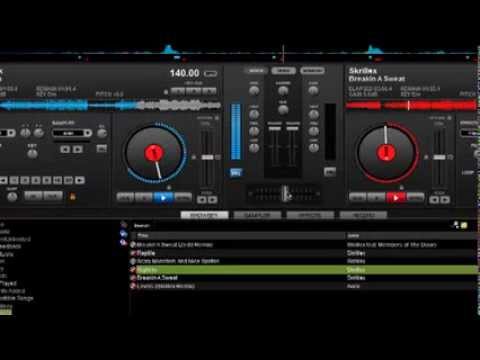This screenshot has width=480, height=360.
Task: Open the BROWSER tab
Action: (204, 215)
